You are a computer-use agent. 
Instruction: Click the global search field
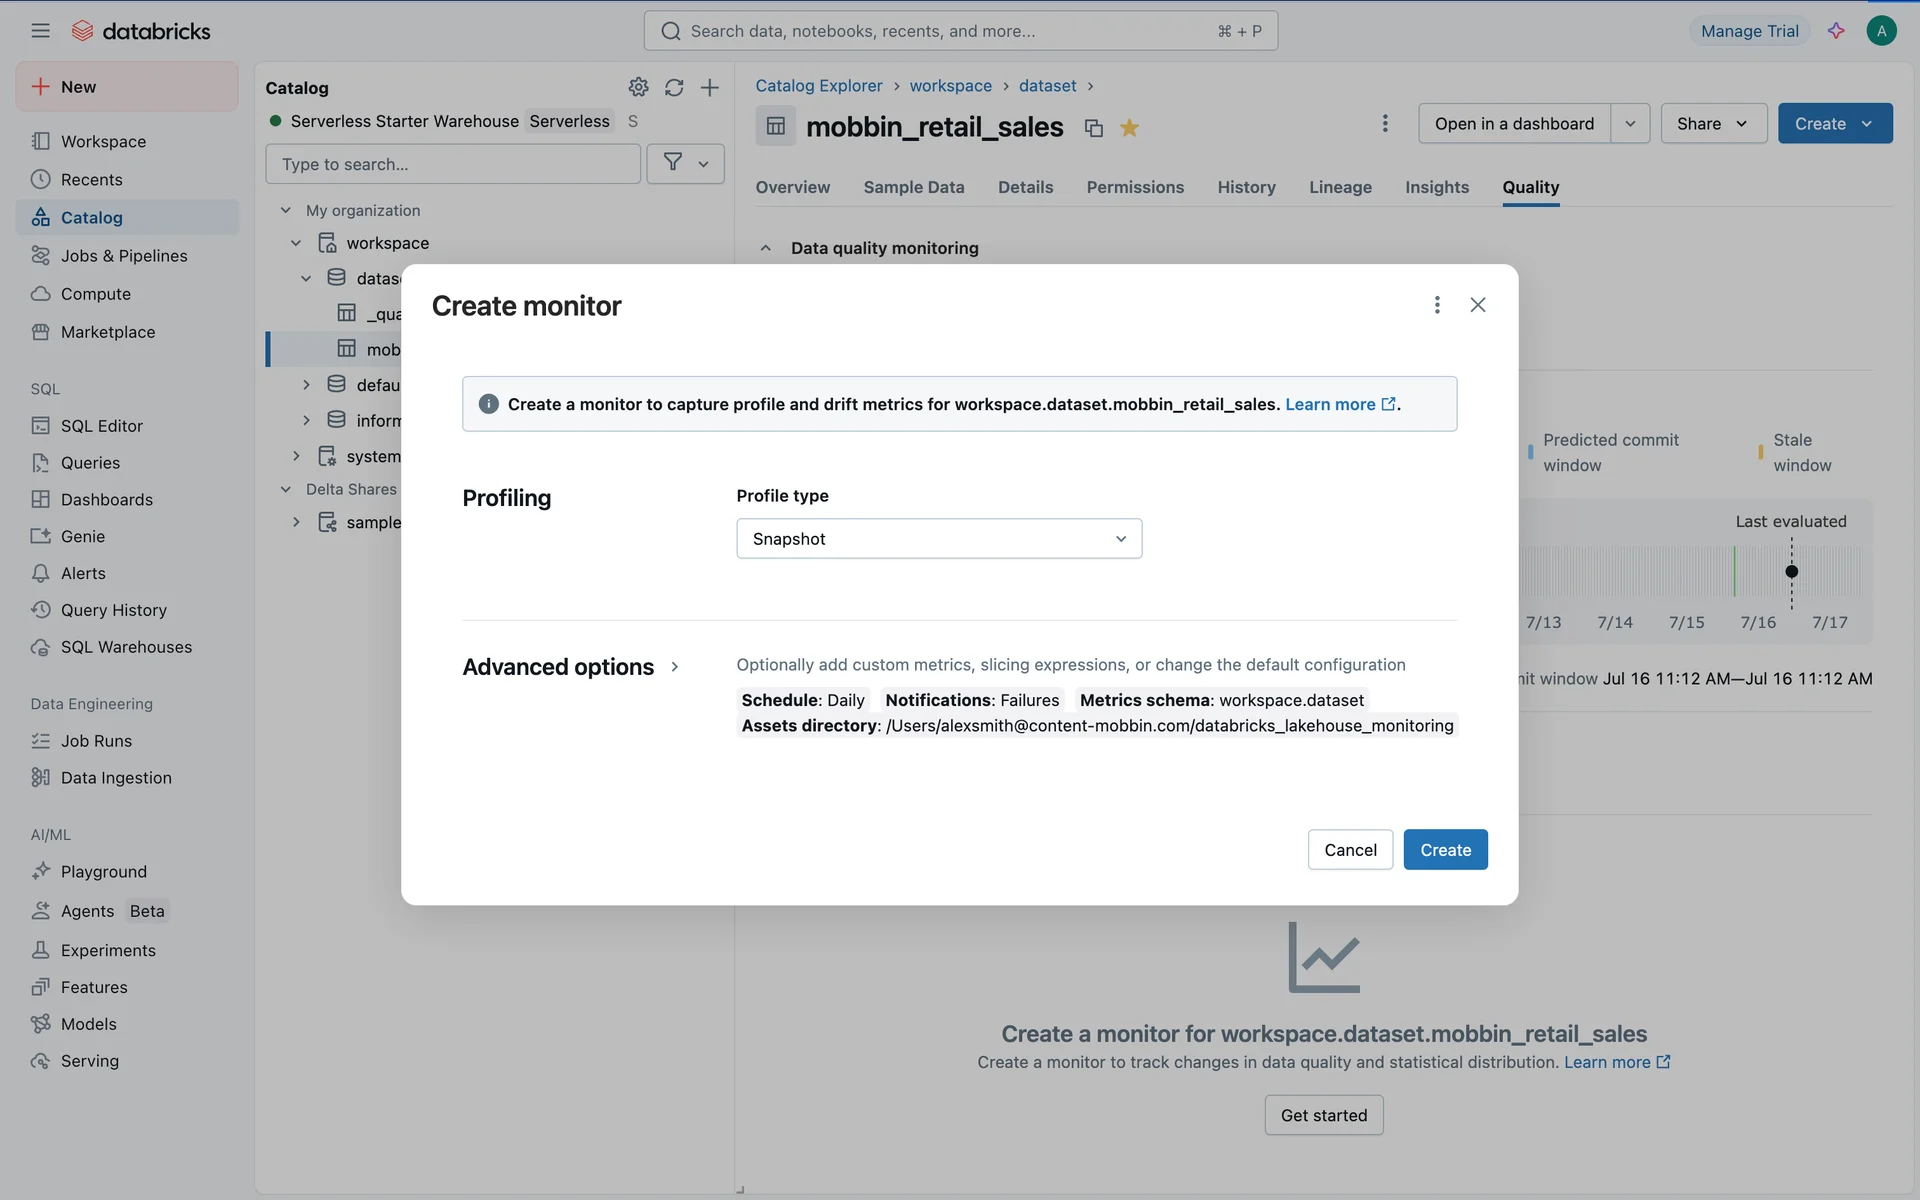pos(960,31)
